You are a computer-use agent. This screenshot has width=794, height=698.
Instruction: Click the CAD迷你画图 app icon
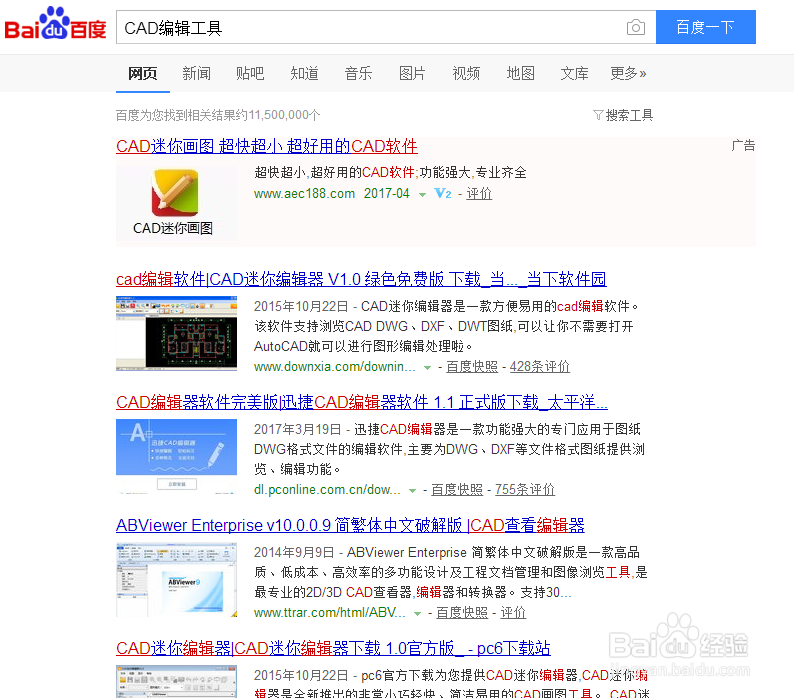coord(175,193)
